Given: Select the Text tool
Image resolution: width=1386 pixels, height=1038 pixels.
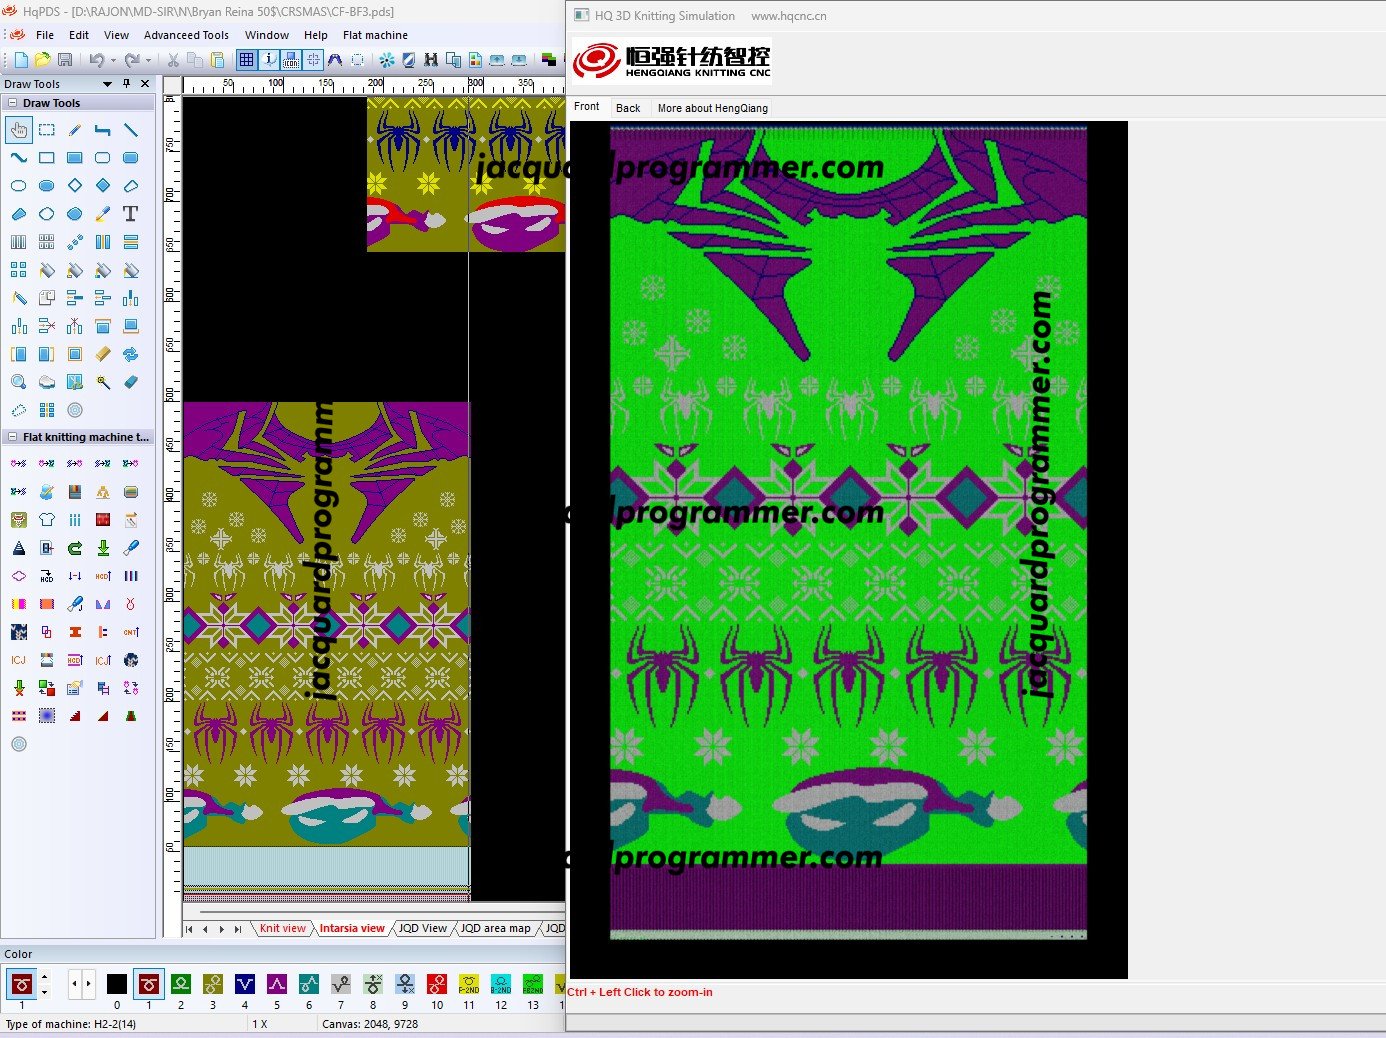Looking at the screenshot, I should click(130, 214).
